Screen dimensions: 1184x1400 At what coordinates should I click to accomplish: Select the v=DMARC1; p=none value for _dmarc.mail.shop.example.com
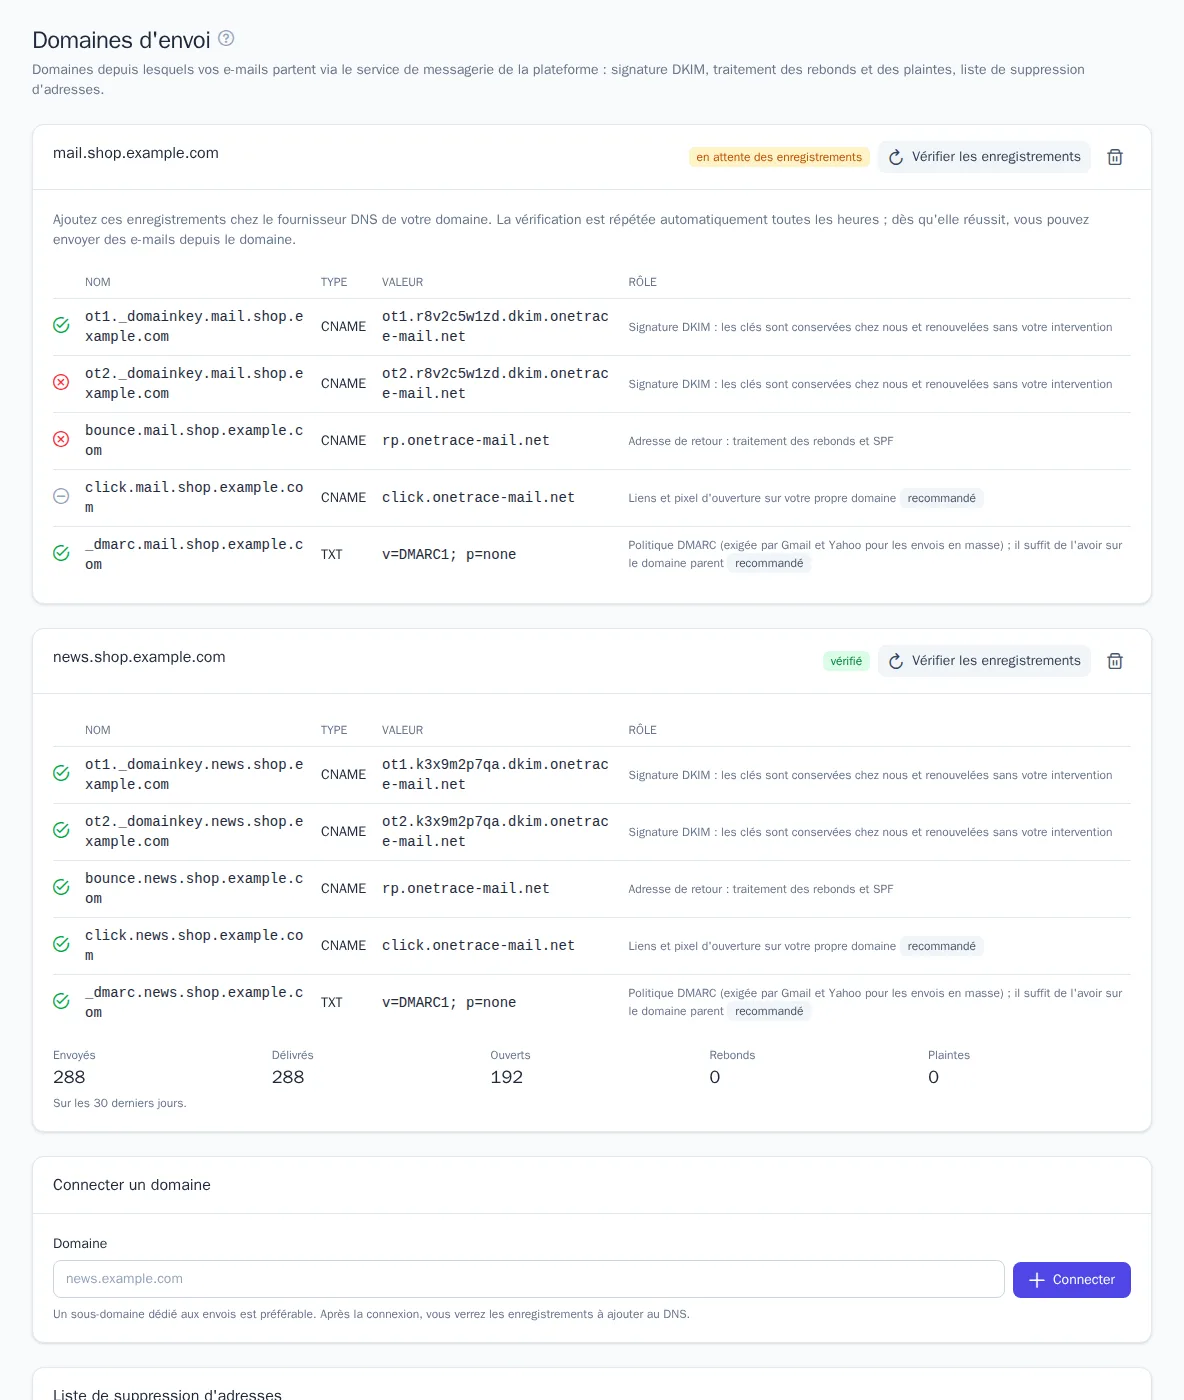click(x=449, y=555)
